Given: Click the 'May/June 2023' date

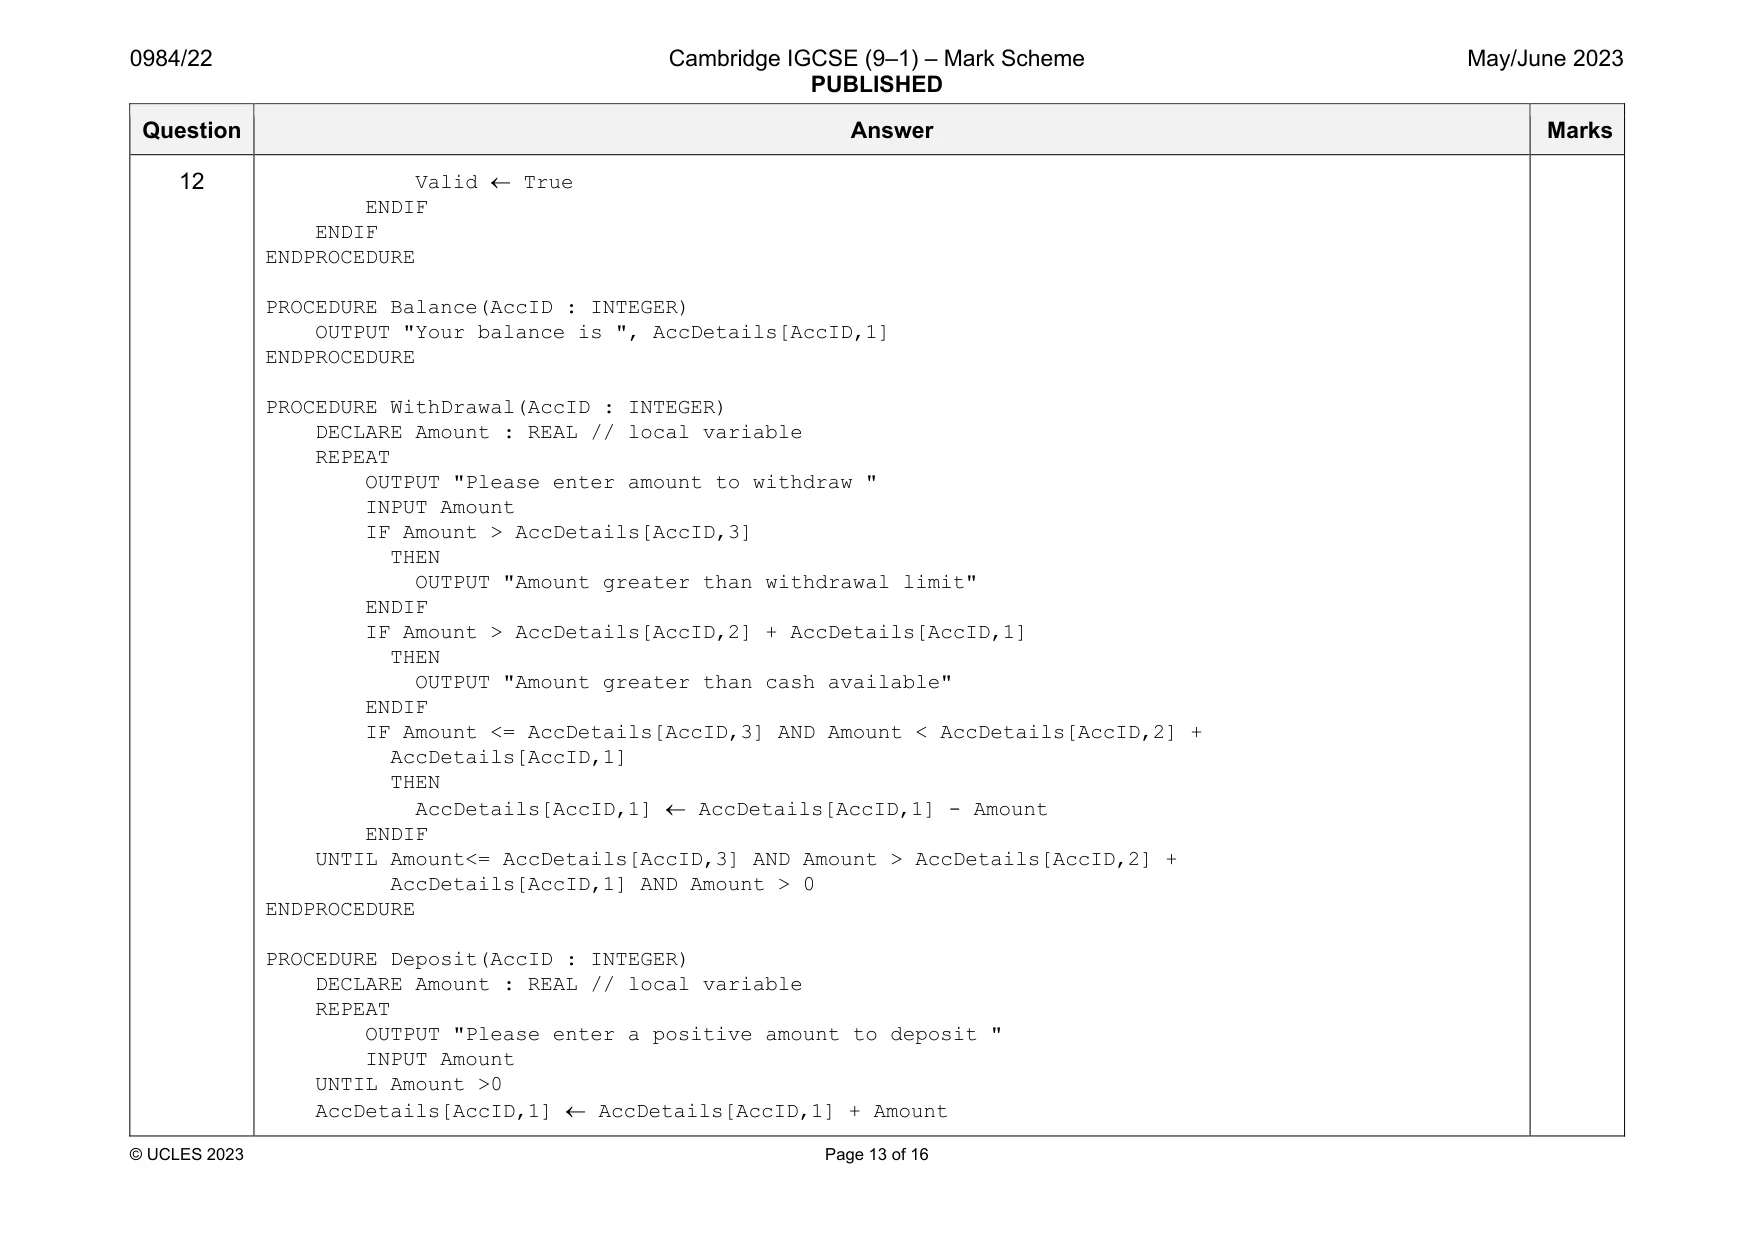Looking at the screenshot, I should [x=1545, y=58].
